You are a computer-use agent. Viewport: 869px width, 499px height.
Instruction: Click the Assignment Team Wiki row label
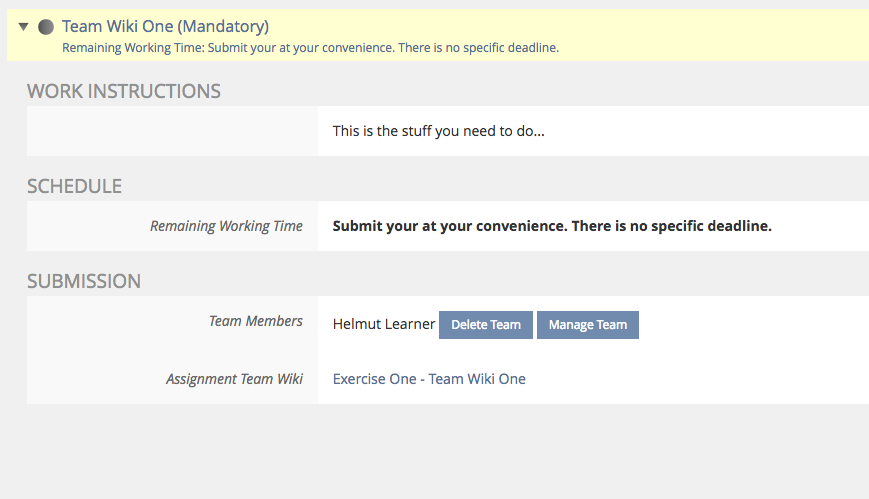(234, 379)
